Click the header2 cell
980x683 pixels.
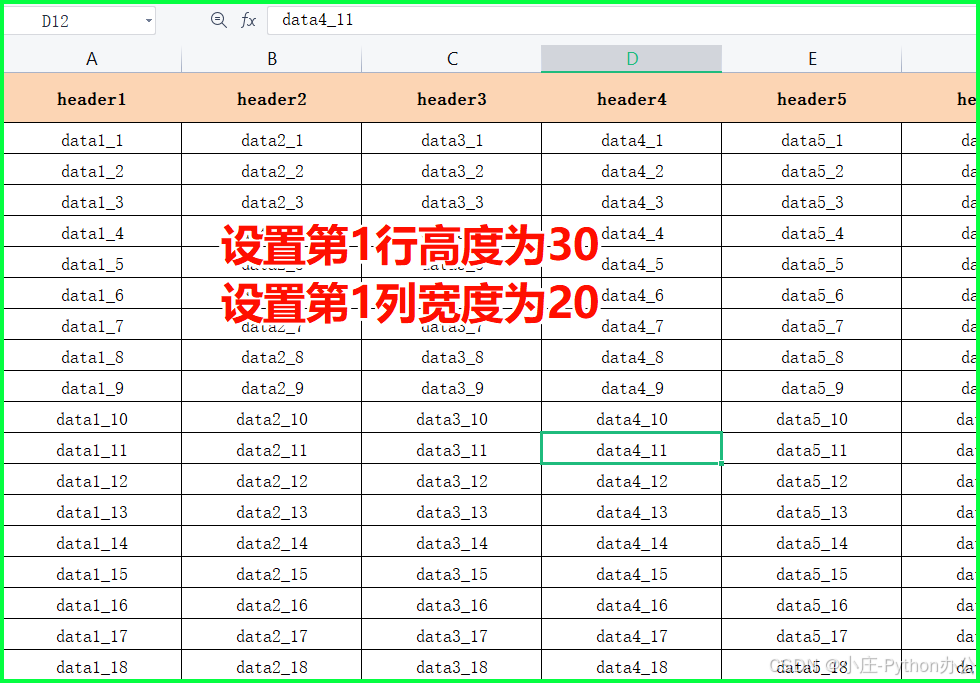point(272,98)
